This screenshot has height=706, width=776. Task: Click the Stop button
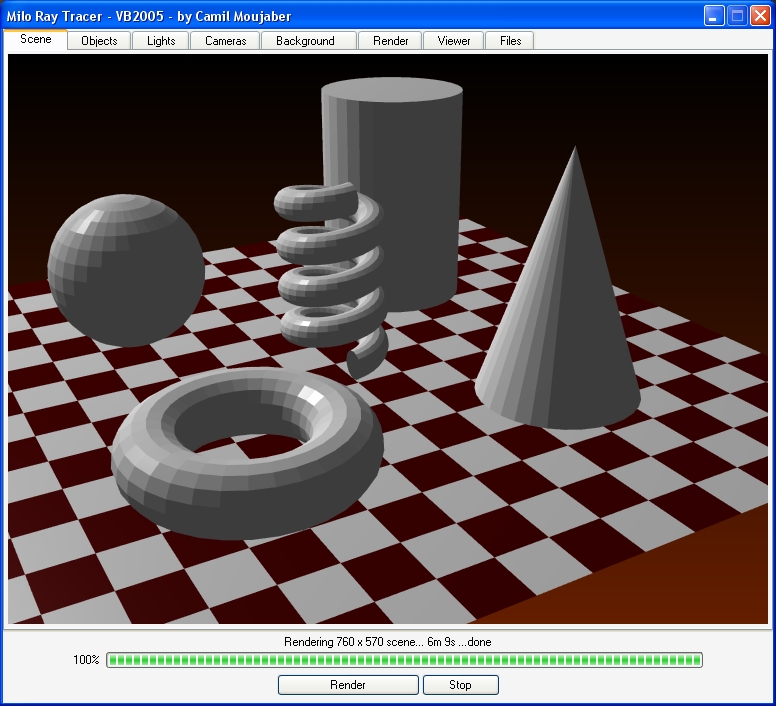coord(460,685)
